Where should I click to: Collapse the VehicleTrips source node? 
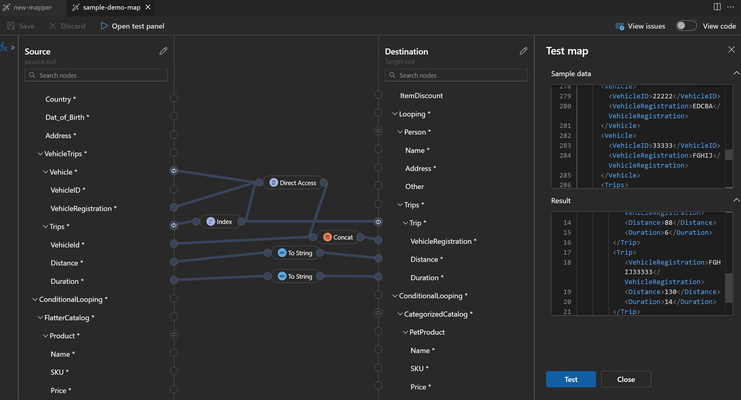[40, 154]
